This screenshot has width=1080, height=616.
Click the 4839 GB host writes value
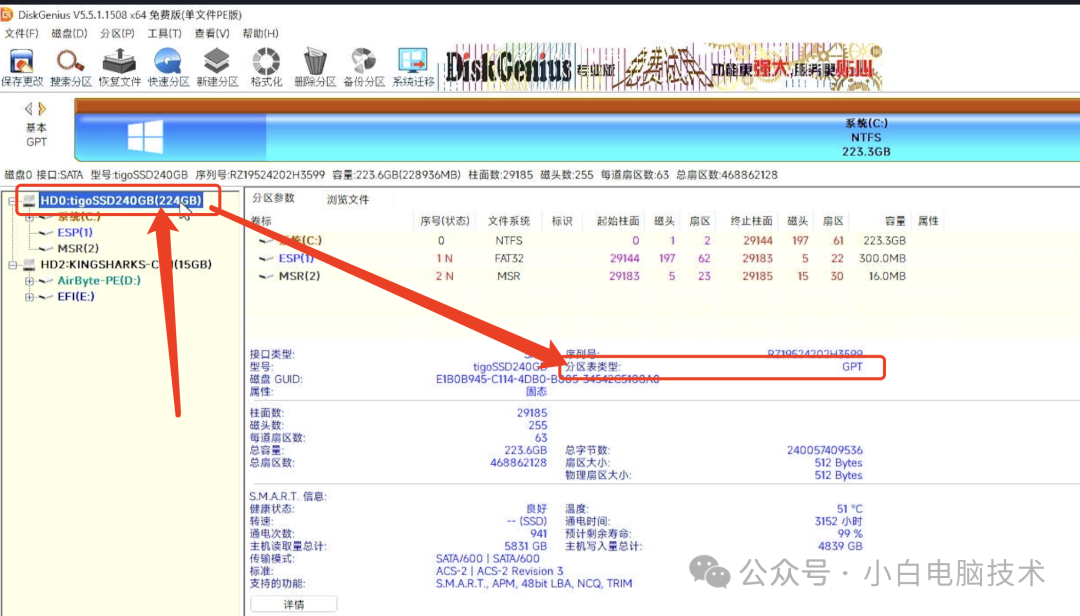click(x=840, y=546)
